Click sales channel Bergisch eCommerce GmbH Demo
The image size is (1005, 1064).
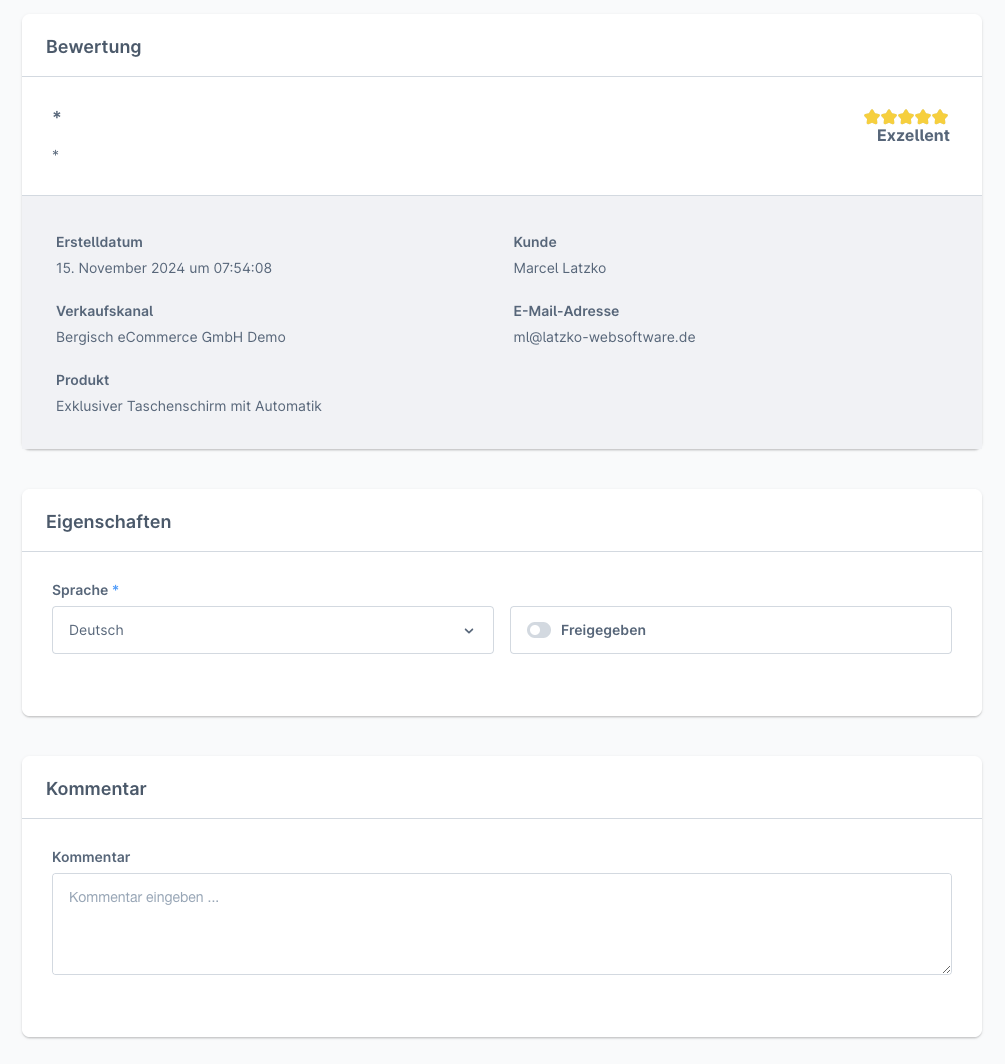pos(171,337)
